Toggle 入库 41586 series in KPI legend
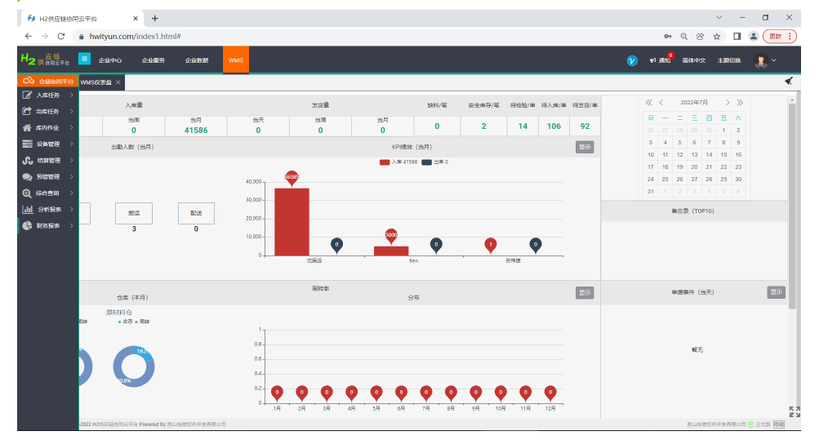Viewport: 828px width, 444px height. pyautogui.click(x=399, y=162)
